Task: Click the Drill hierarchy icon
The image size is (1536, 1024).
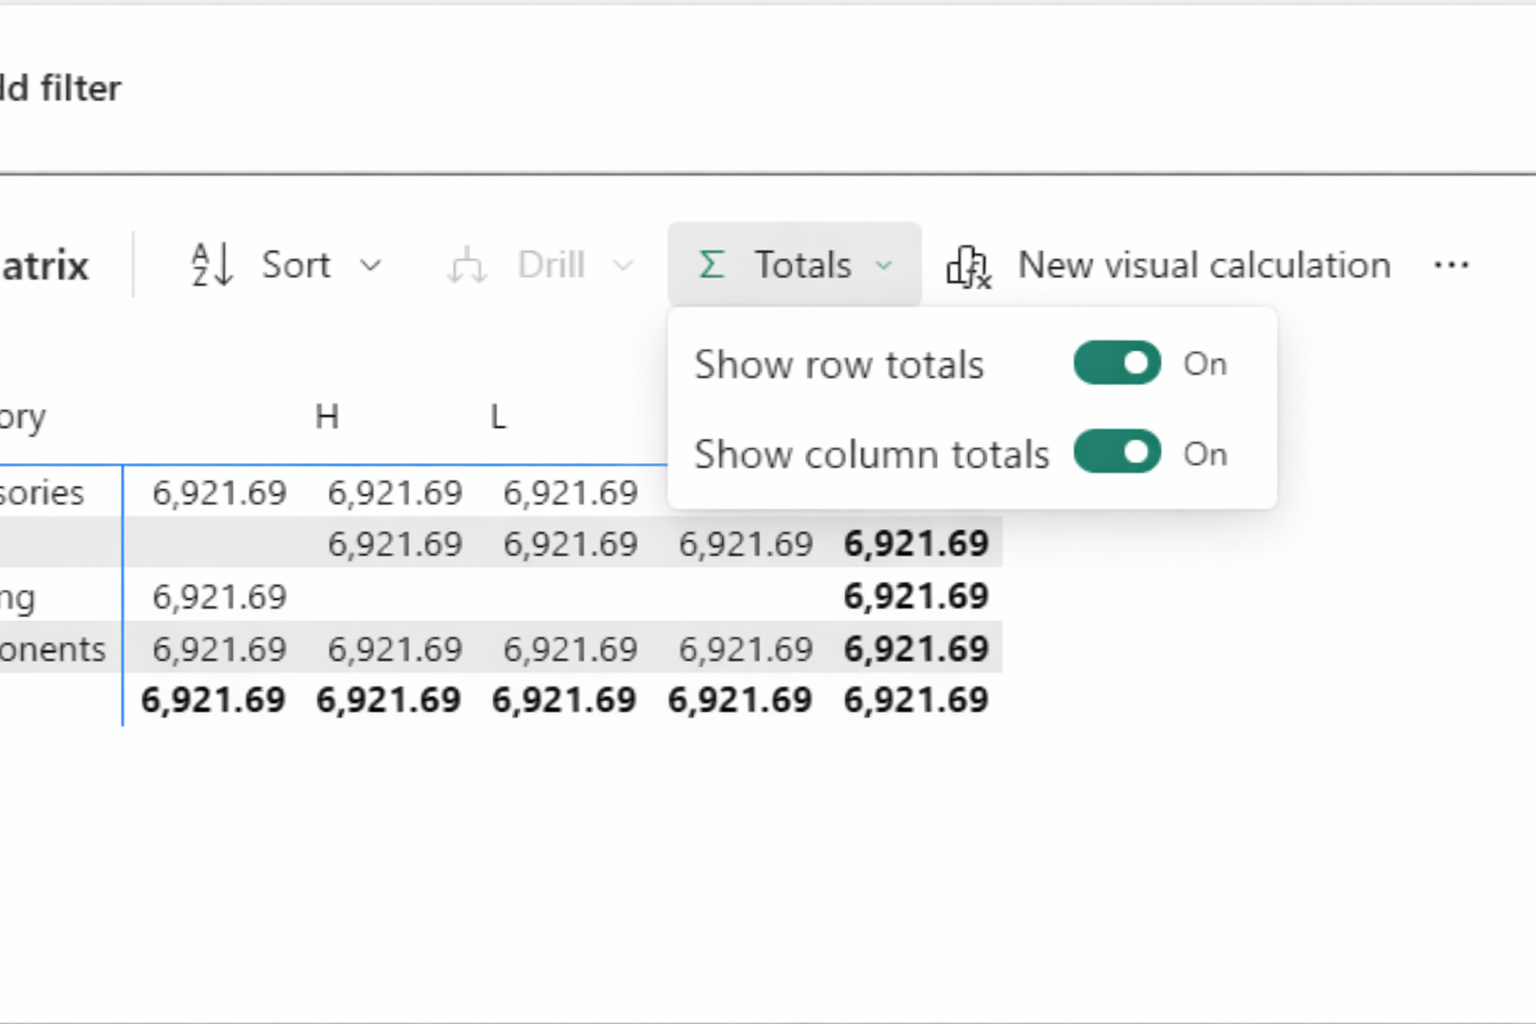Action: point(467,266)
